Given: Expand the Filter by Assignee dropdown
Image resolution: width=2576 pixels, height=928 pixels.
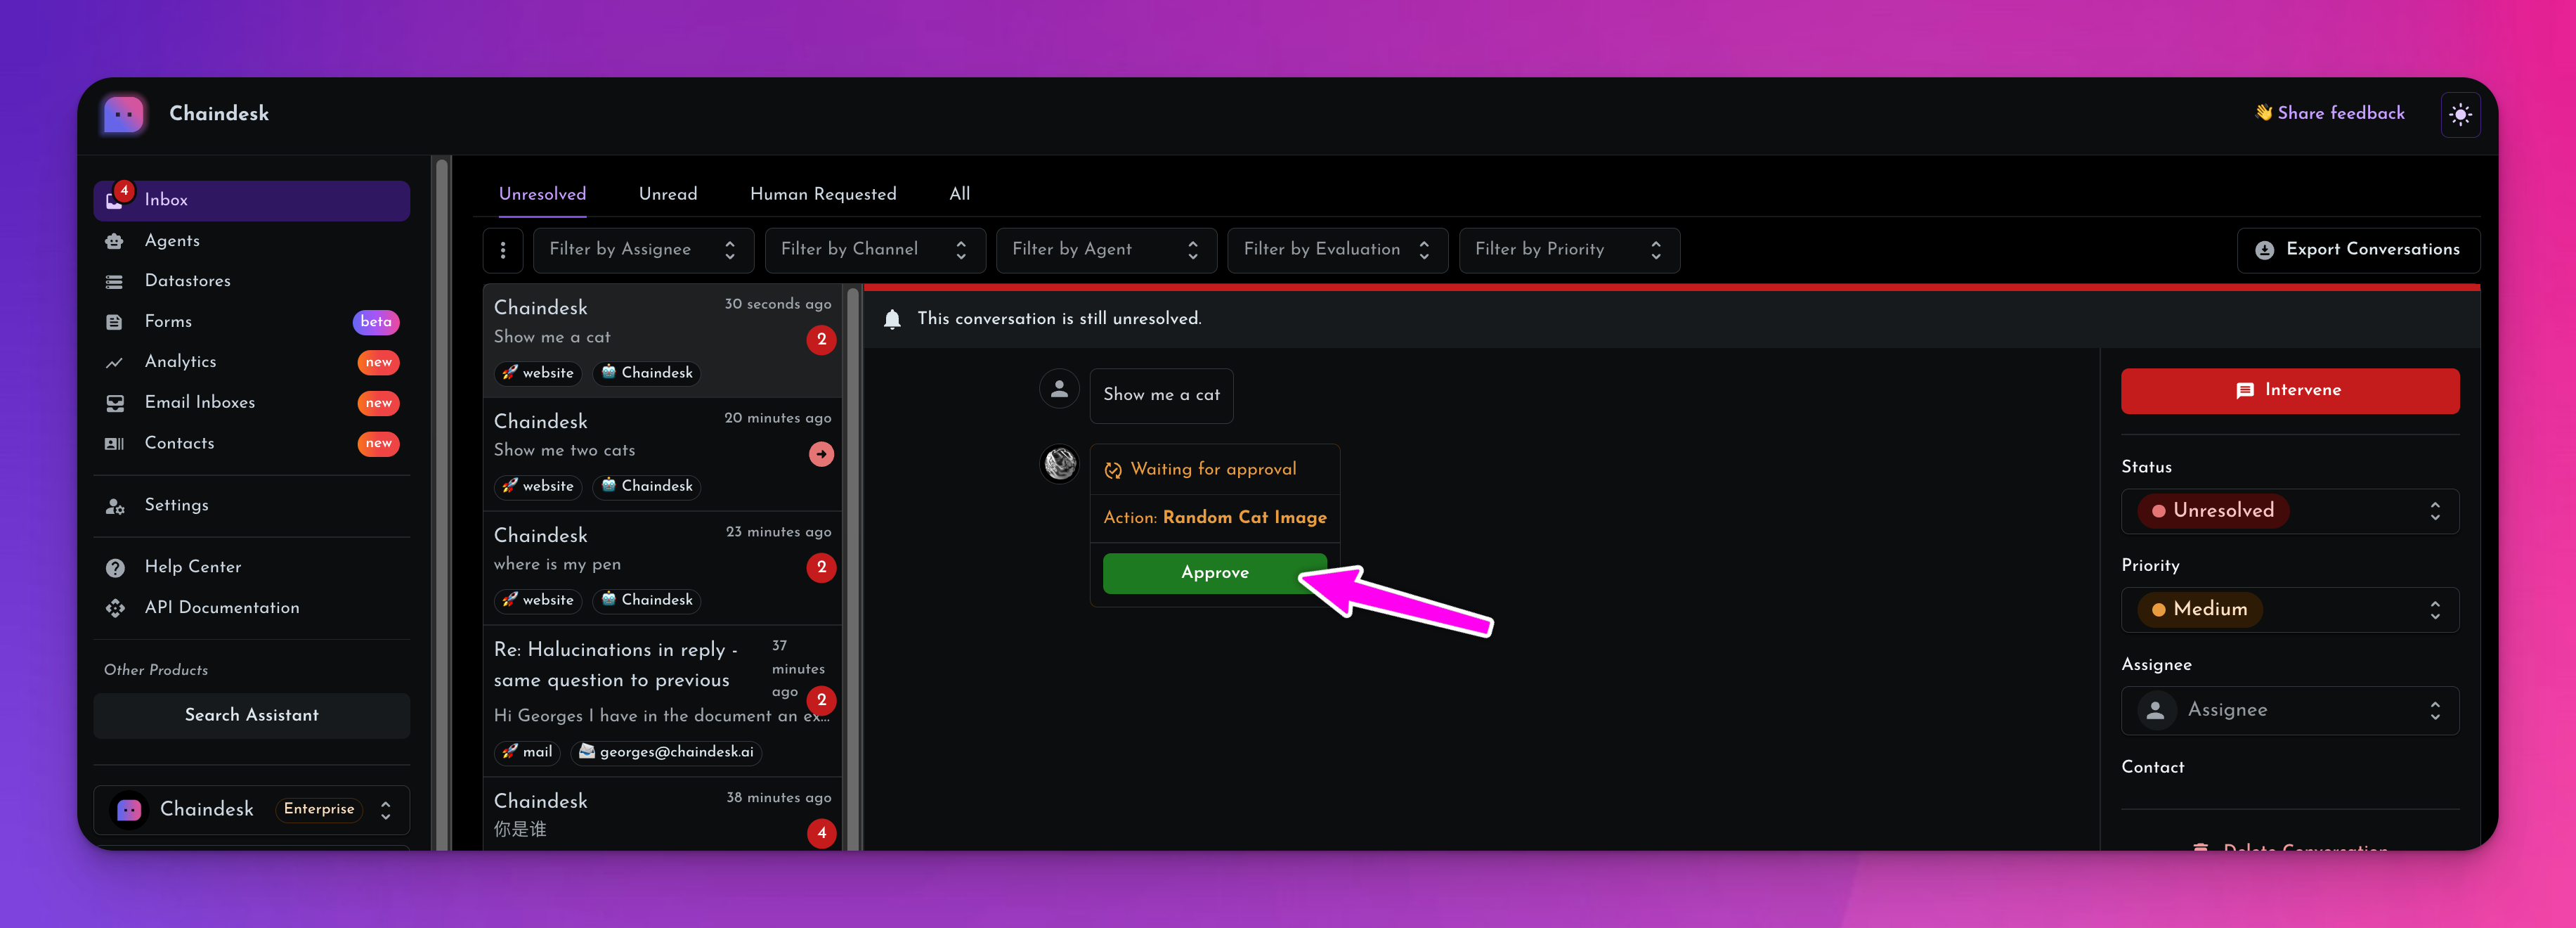Looking at the screenshot, I should pyautogui.click(x=644, y=250).
